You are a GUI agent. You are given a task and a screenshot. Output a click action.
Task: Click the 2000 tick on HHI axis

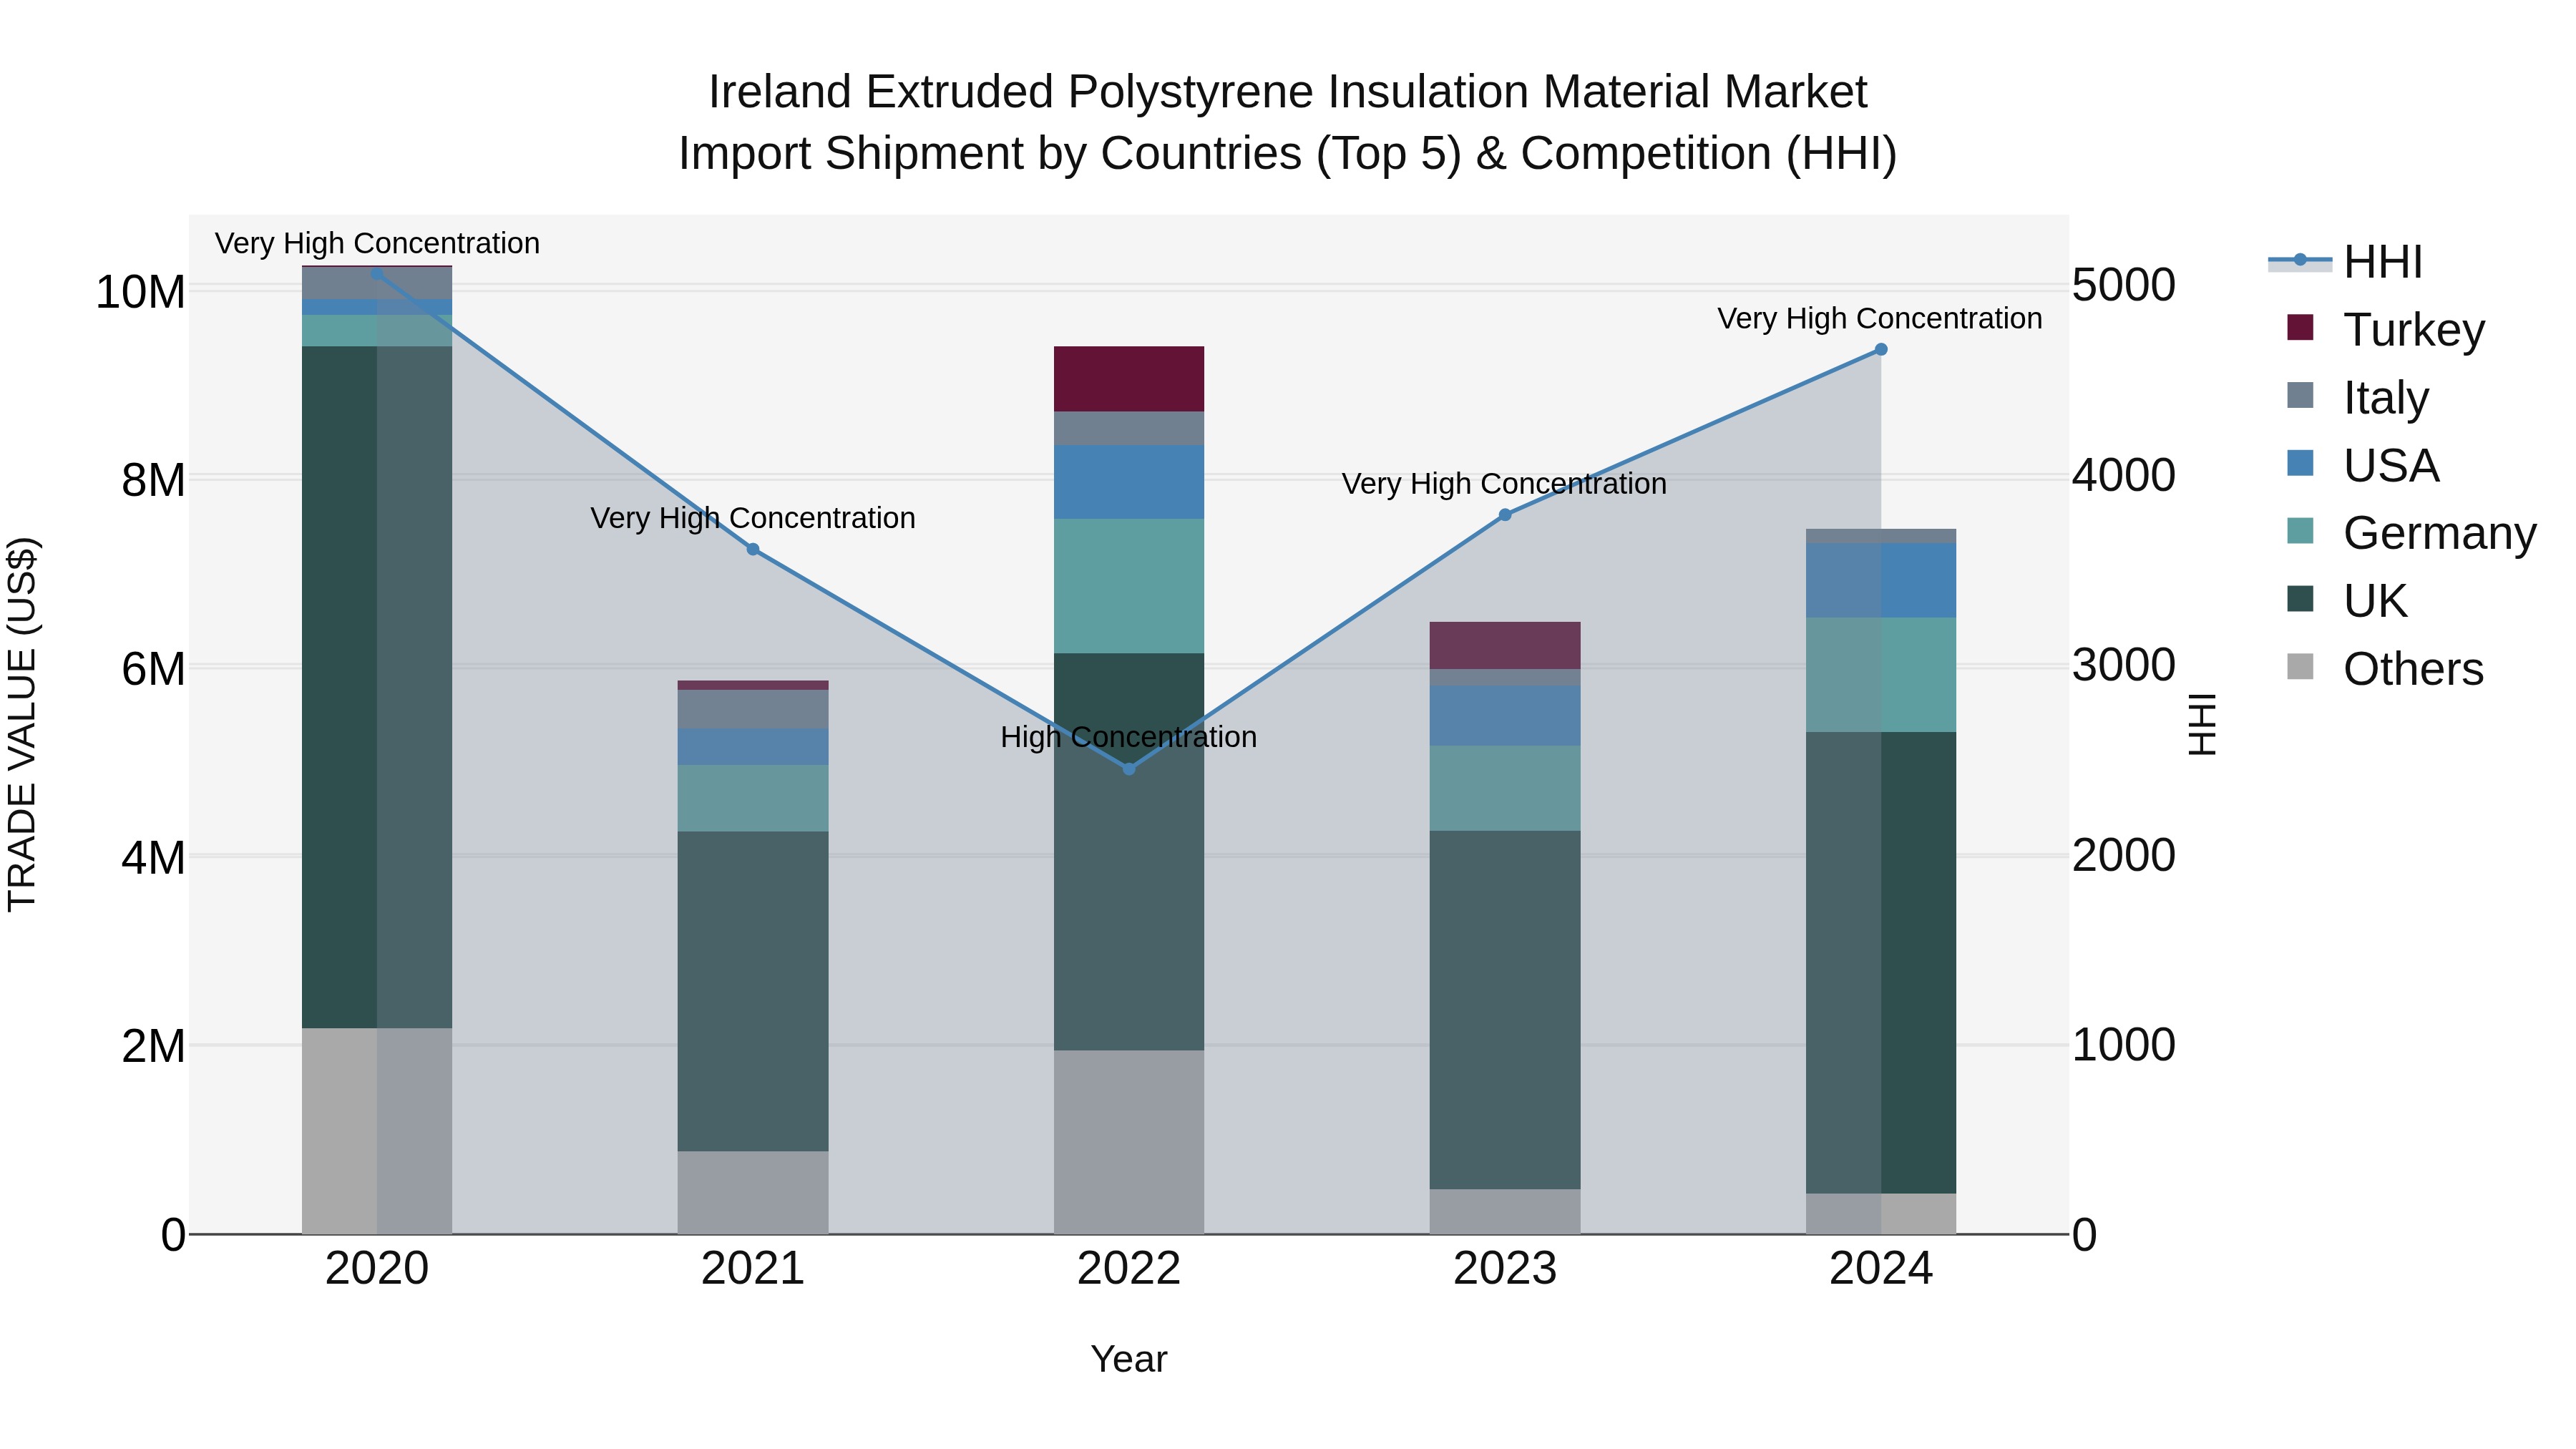click(2123, 855)
